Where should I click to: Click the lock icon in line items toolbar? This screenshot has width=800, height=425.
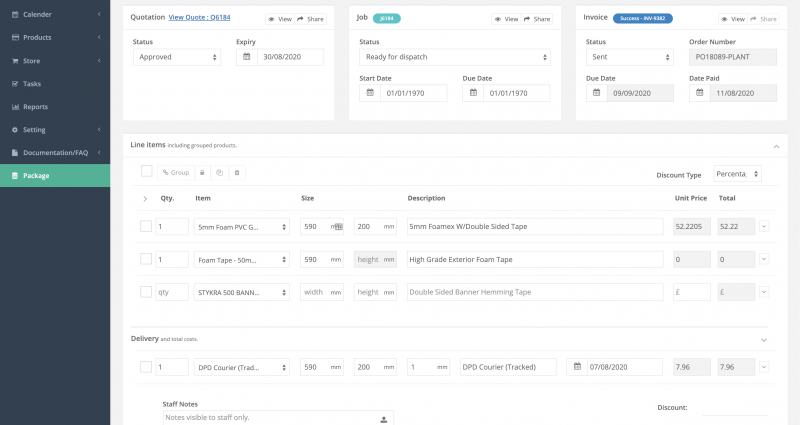(x=202, y=173)
